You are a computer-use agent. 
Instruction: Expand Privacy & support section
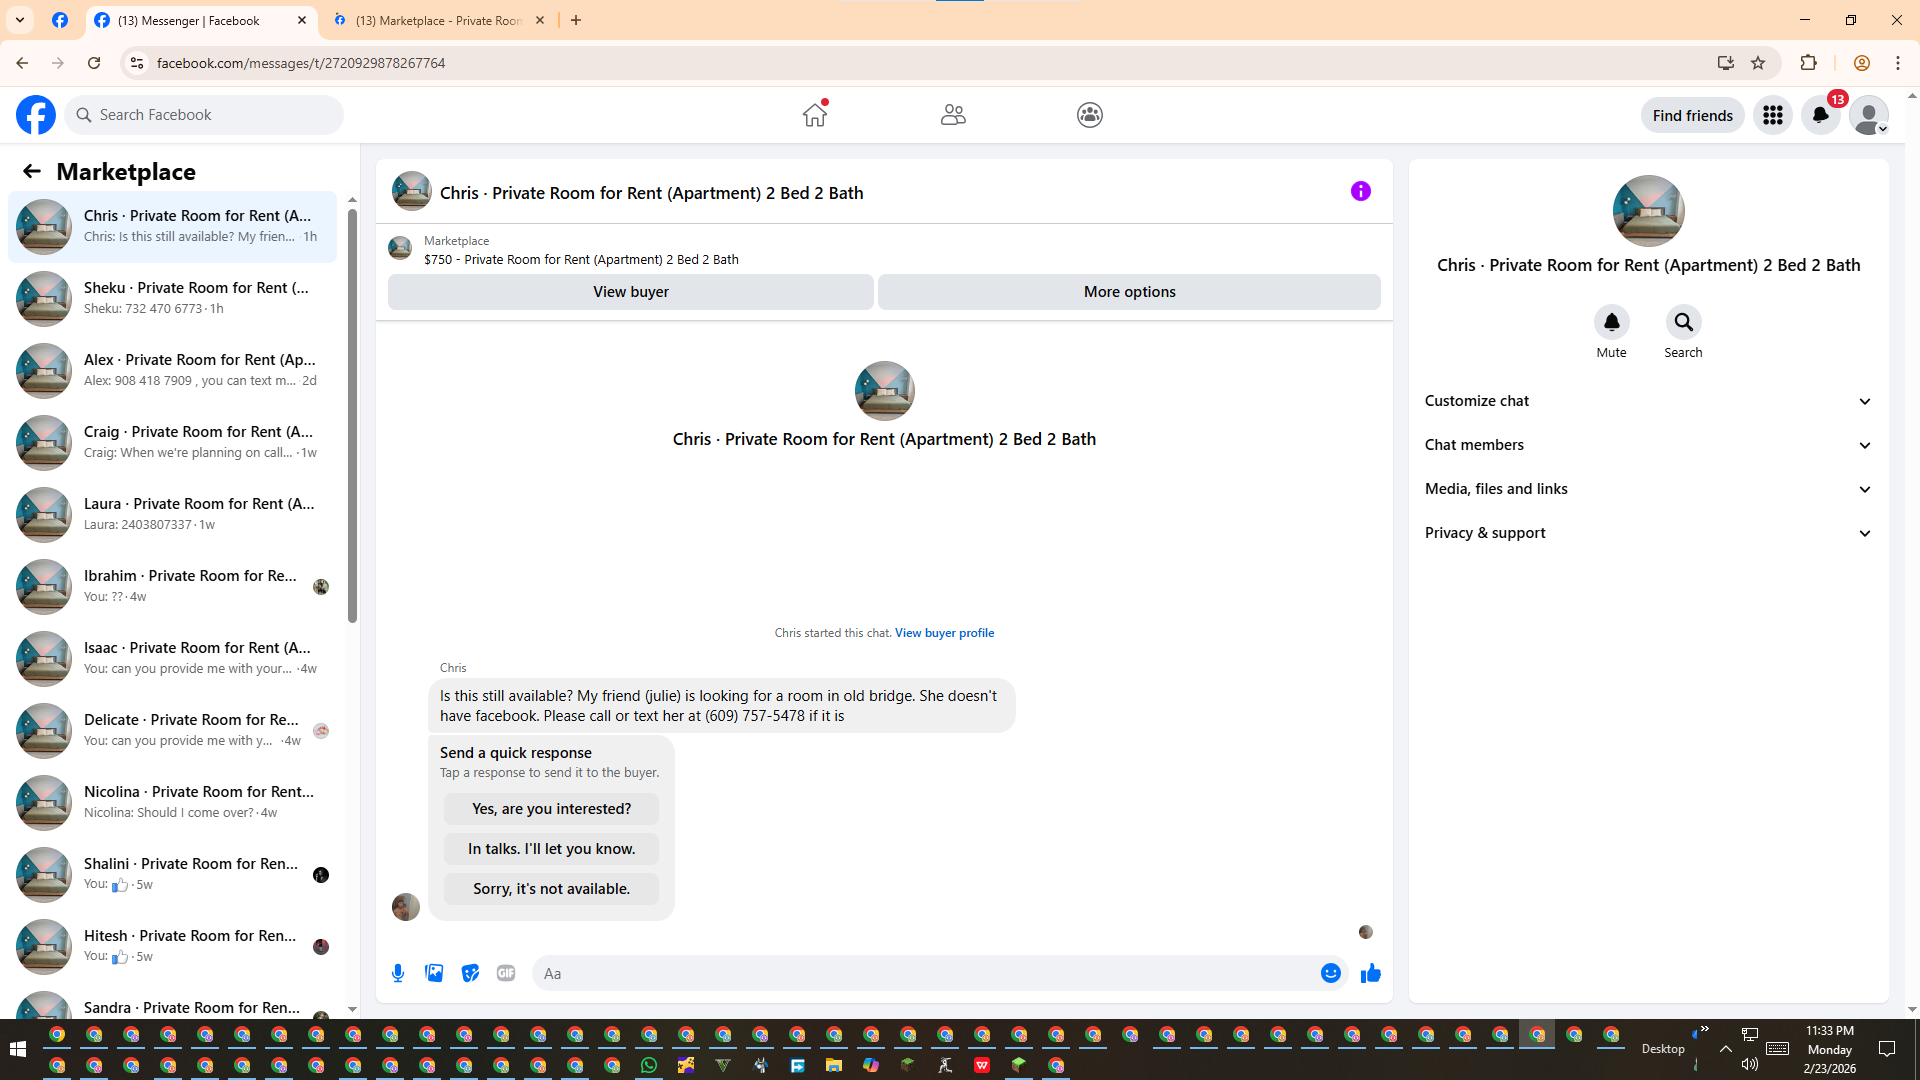1647,533
